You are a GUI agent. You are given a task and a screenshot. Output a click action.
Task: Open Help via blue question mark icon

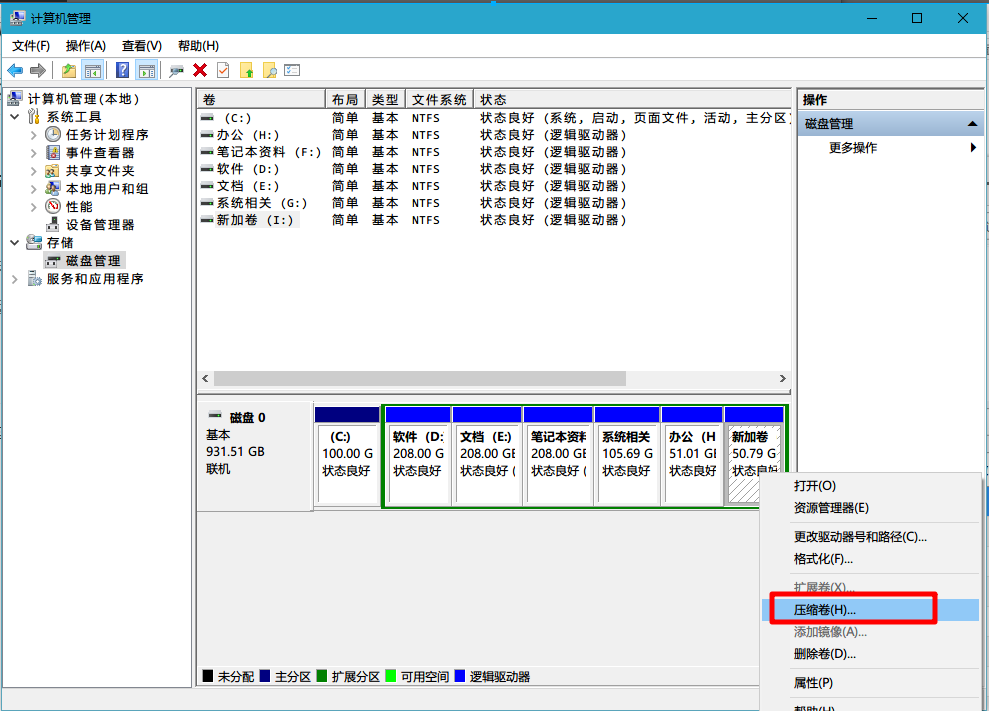coord(122,70)
